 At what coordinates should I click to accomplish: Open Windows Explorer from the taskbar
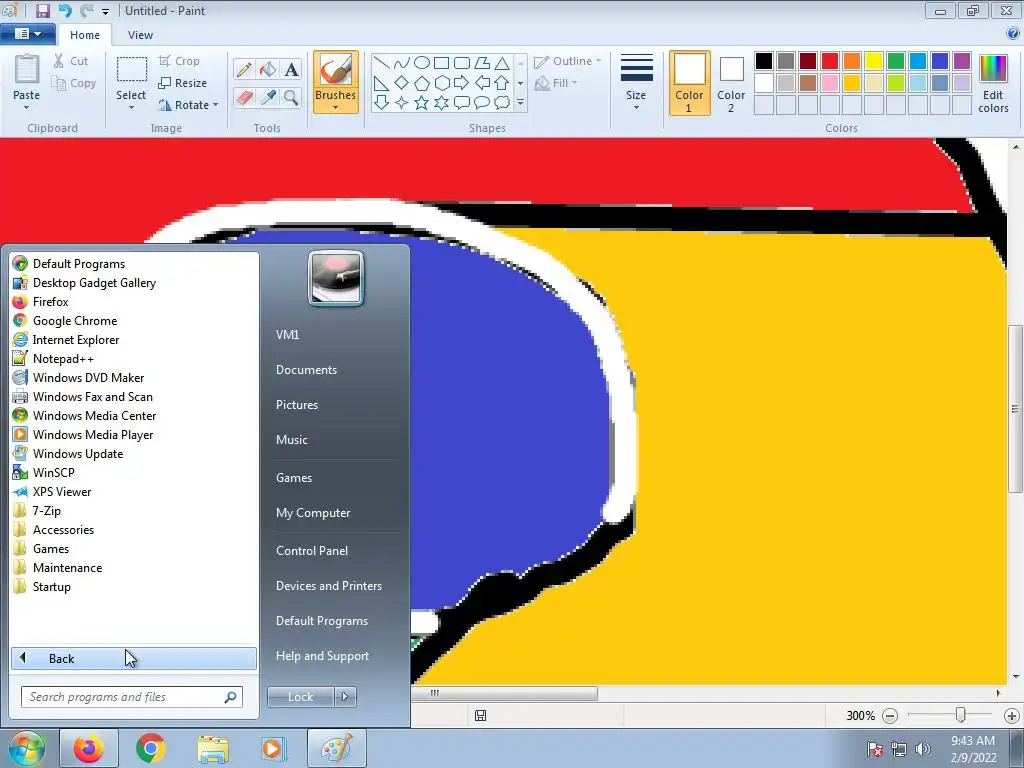(213, 748)
